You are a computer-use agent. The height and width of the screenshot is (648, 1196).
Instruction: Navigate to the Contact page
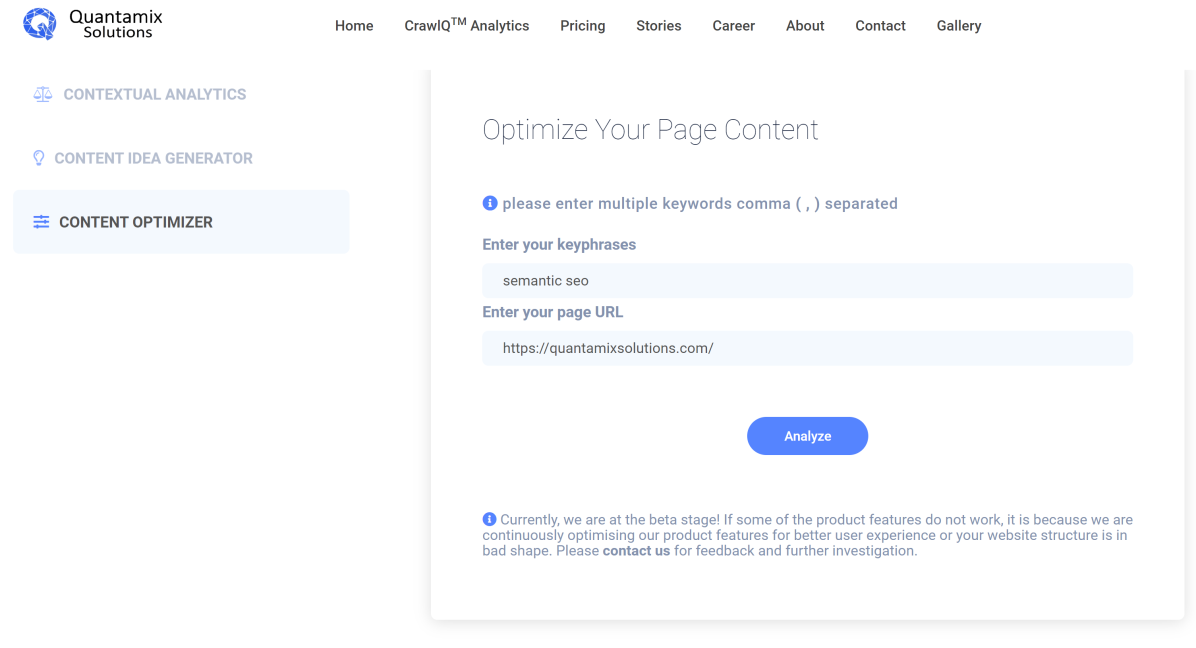[x=880, y=26]
